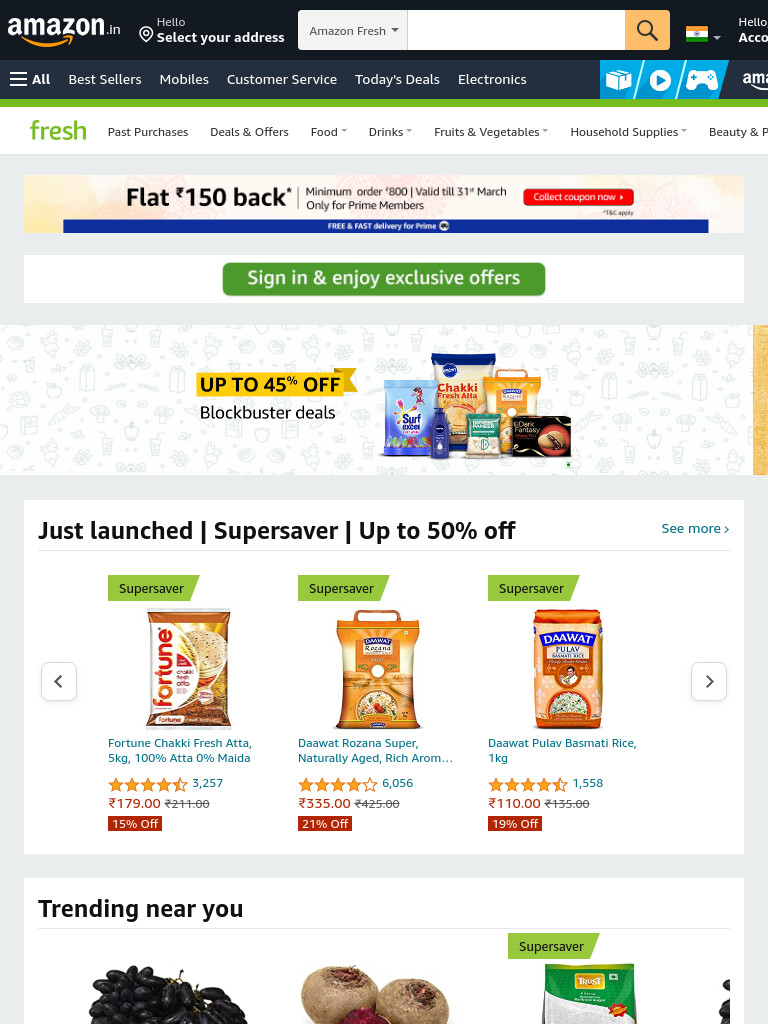
Task: Open the All hamburger menu
Action: 30,79
